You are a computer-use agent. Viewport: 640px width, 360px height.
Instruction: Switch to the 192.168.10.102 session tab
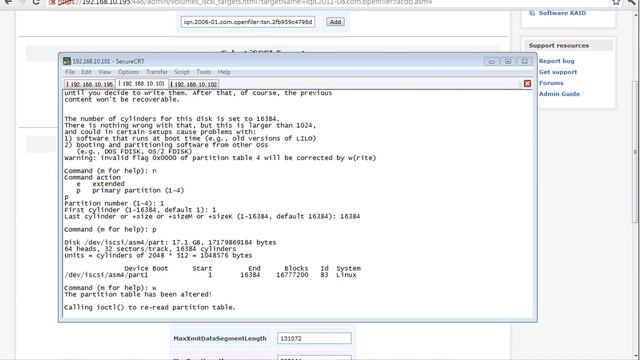tap(194, 84)
